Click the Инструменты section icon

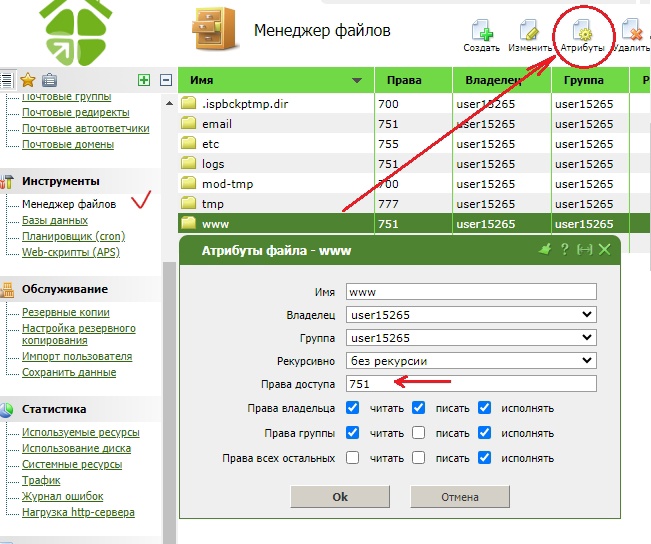(x=7, y=181)
